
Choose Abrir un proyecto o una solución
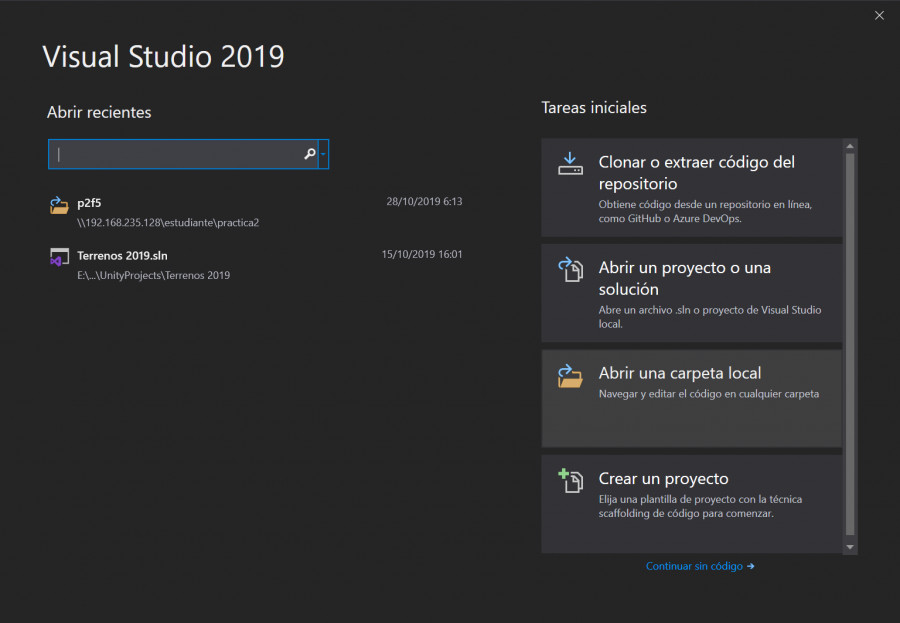pos(691,293)
